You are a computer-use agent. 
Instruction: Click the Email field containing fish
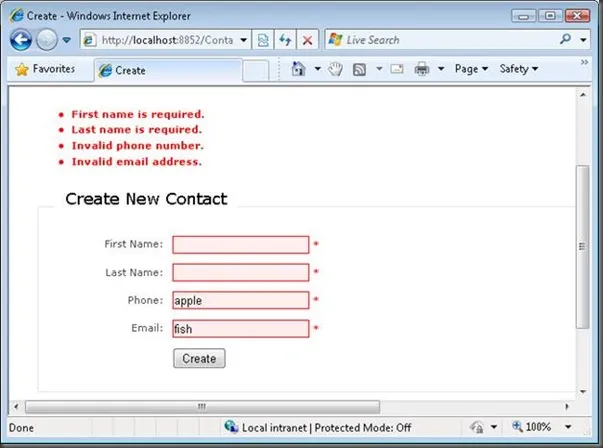[241, 329]
